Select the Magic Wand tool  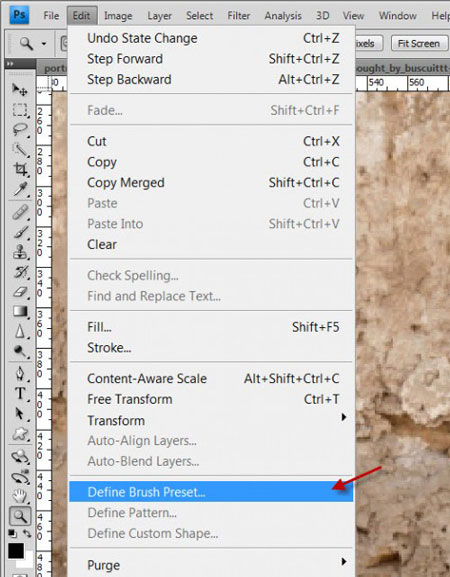point(20,149)
